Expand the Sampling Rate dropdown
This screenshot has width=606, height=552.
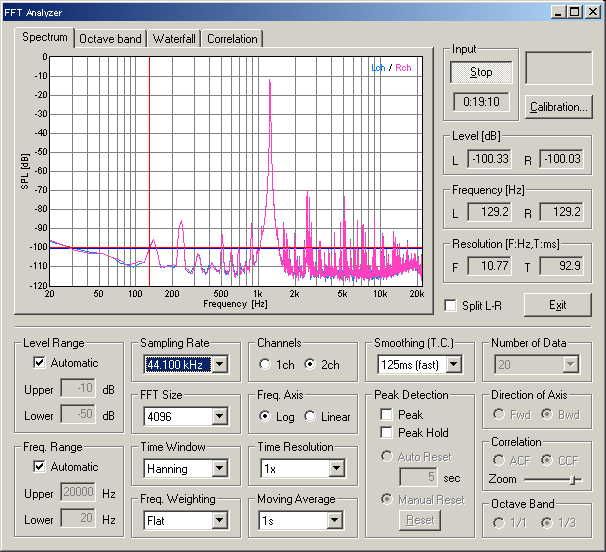tap(219, 365)
